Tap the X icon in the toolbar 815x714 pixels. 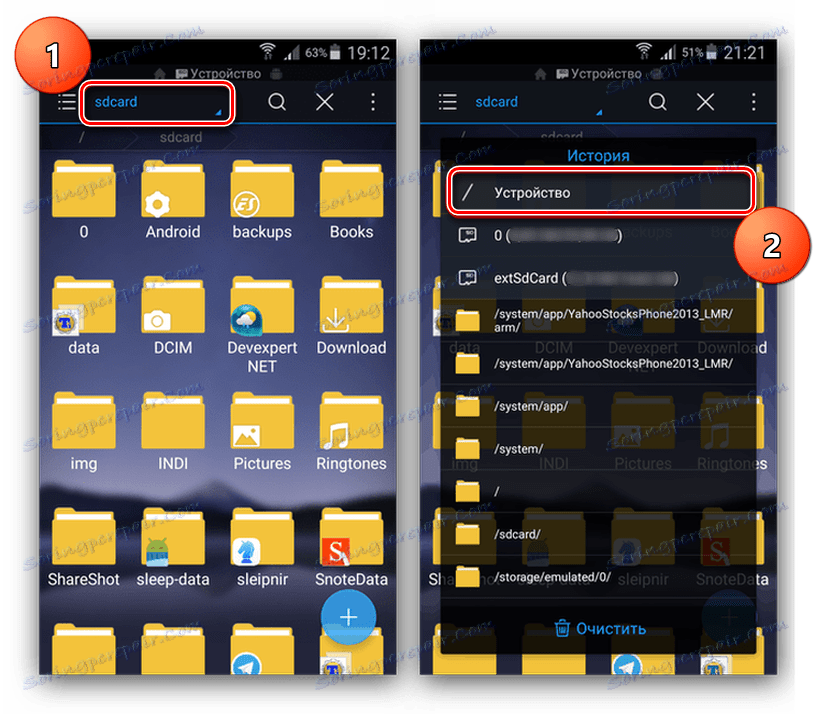click(x=324, y=102)
